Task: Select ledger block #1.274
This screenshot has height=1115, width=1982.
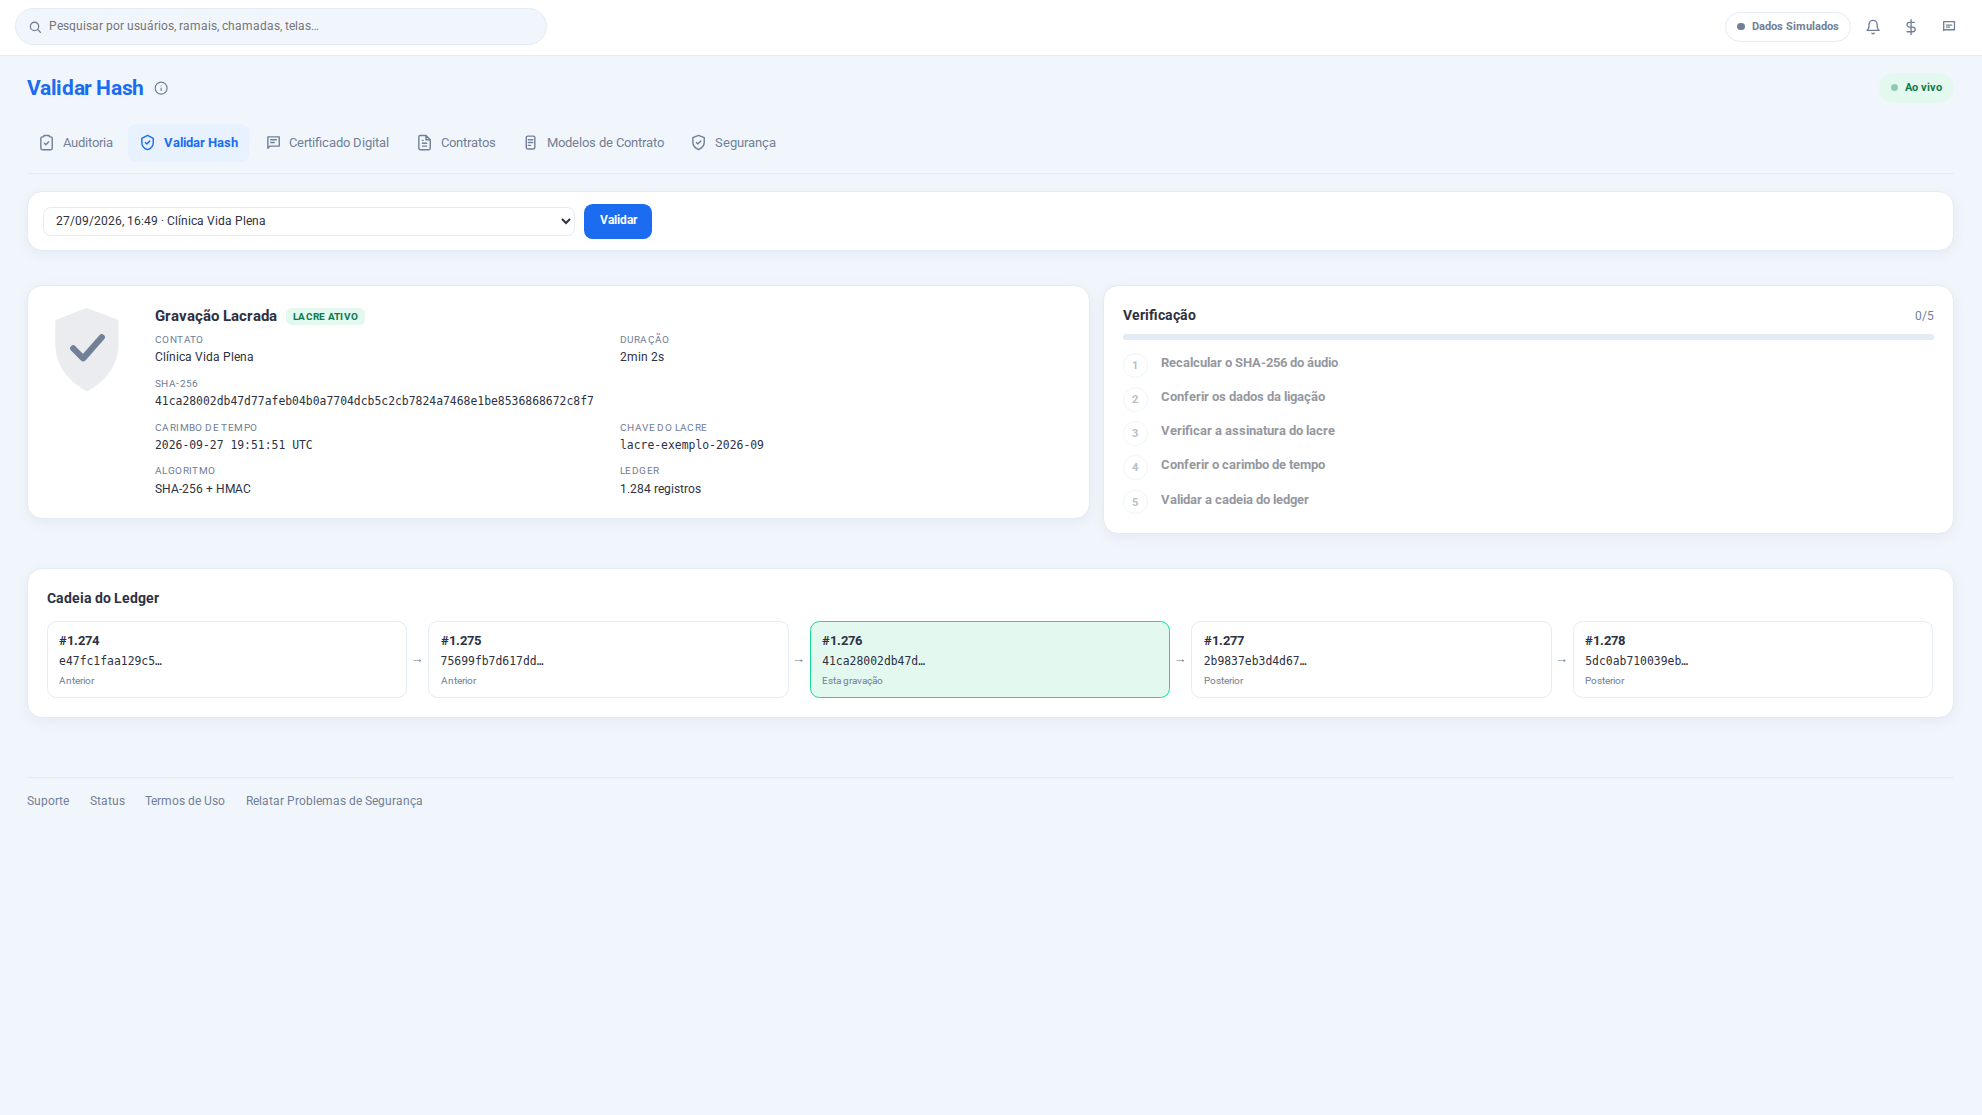Action: click(227, 659)
